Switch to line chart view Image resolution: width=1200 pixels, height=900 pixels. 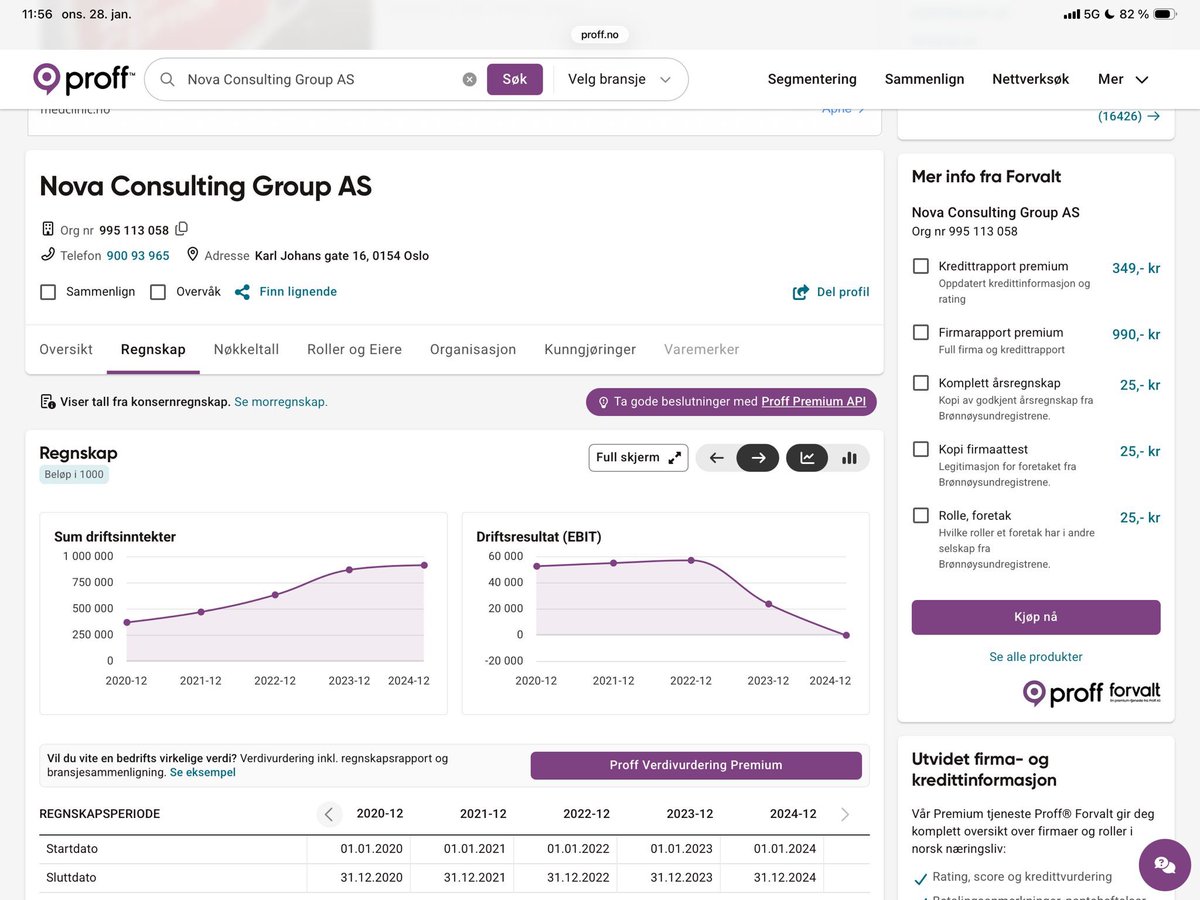807,458
